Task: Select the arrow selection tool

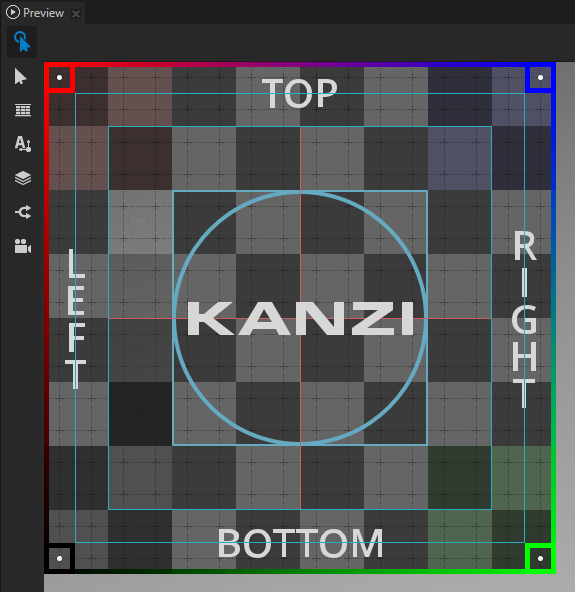Action: (20, 77)
